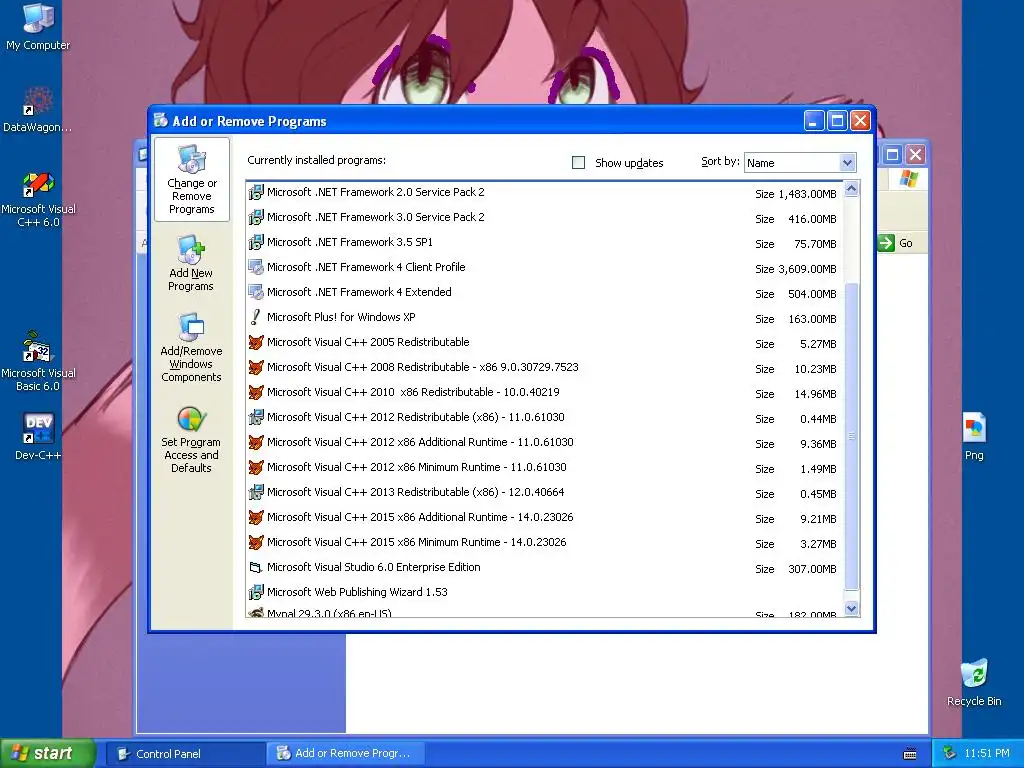This screenshot has width=1024, height=768.
Task: Select Visual C++ 2008 Redistributable 9.0.30729.7523 entry
Action: (545, 368)
